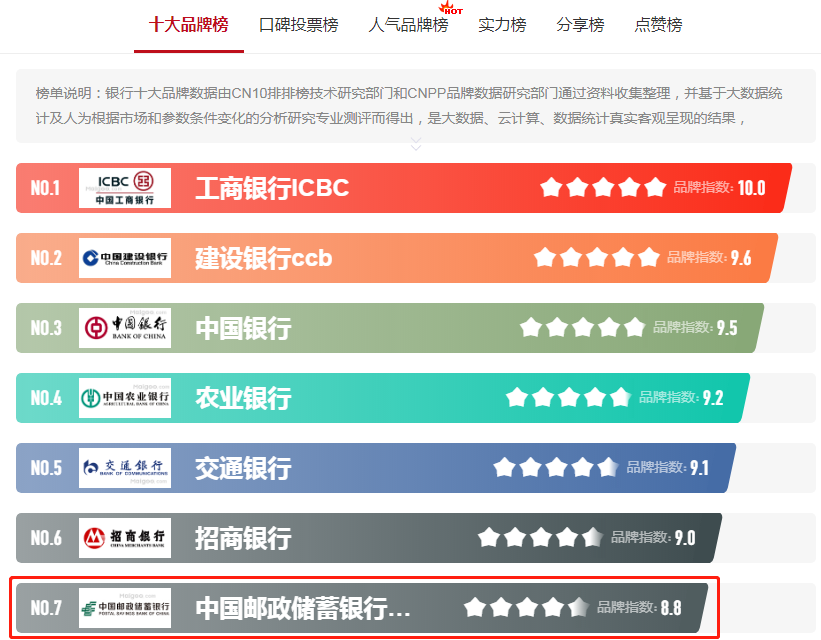Expand the 榜单说明 description chevron
This screenshot has height=640, width=821.
click(416, 146)
